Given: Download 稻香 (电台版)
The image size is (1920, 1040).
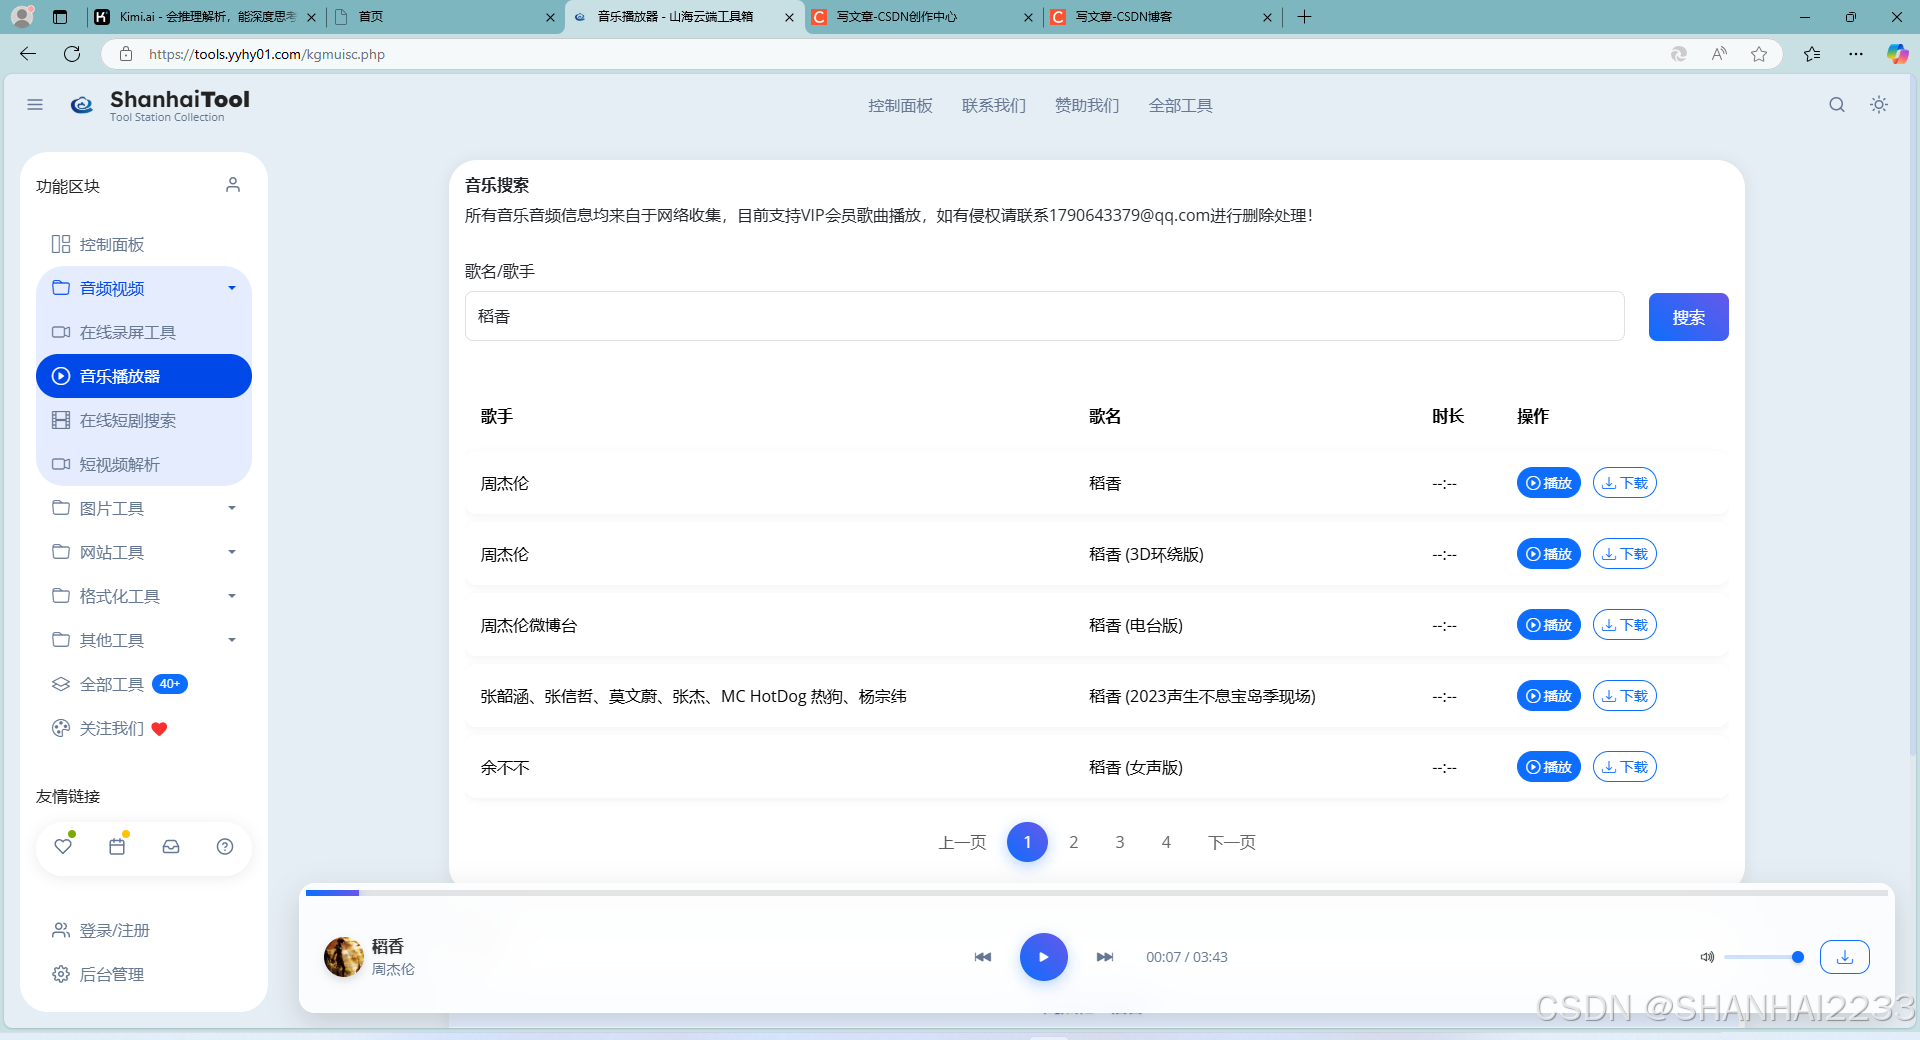Looking at the screenshot, I should tap(1624, 625).
